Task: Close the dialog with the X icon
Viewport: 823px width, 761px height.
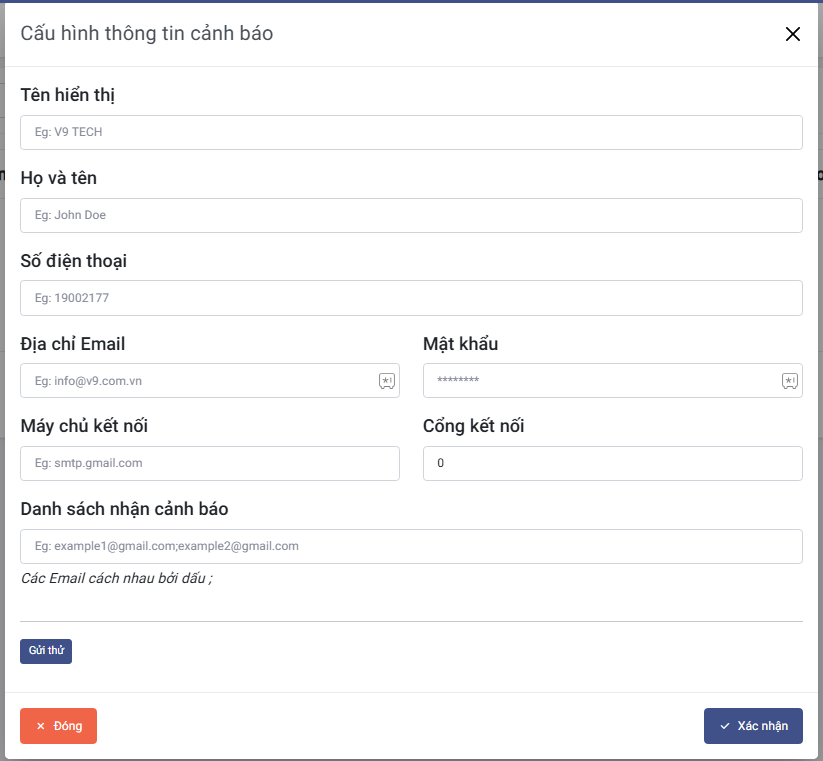Action: click(x=793, y=34)
